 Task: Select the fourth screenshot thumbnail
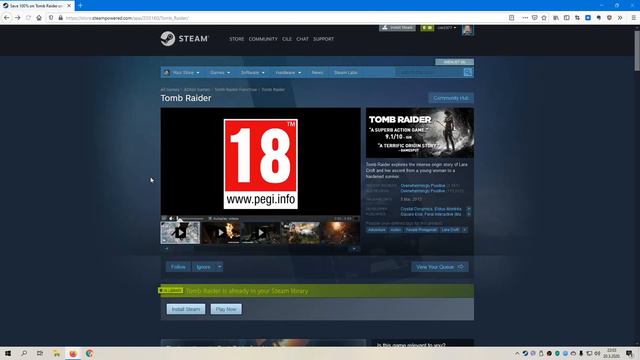pos(300,233)
